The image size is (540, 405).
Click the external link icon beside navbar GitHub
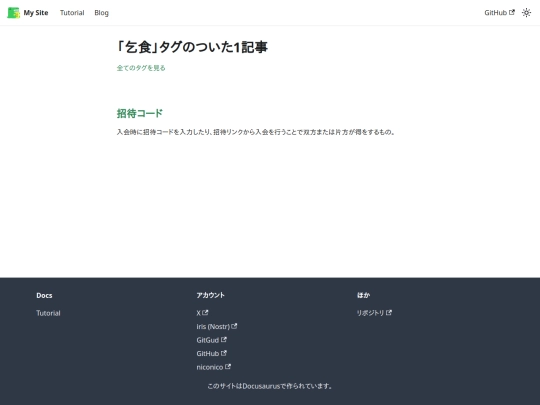coord(512,12)
